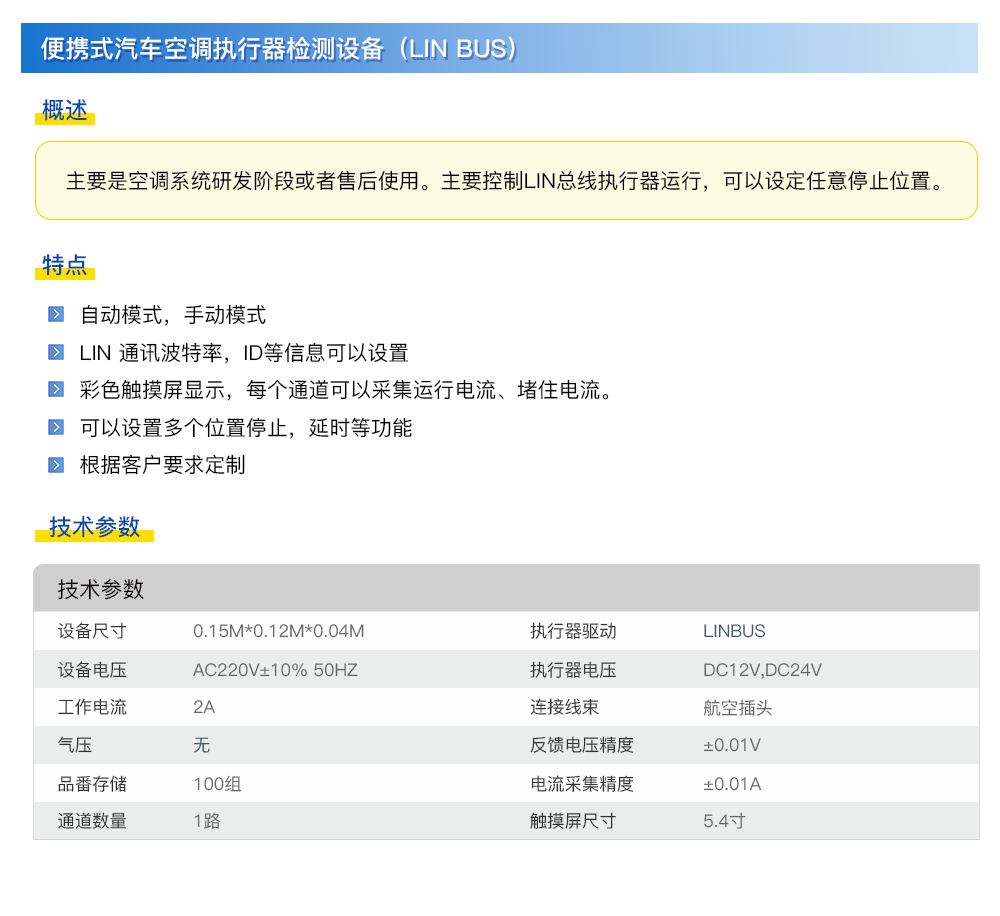Select the 特点 section heading
This screenshot has width=1000, height=916.
pyautogui.click(x=65, y=266)
